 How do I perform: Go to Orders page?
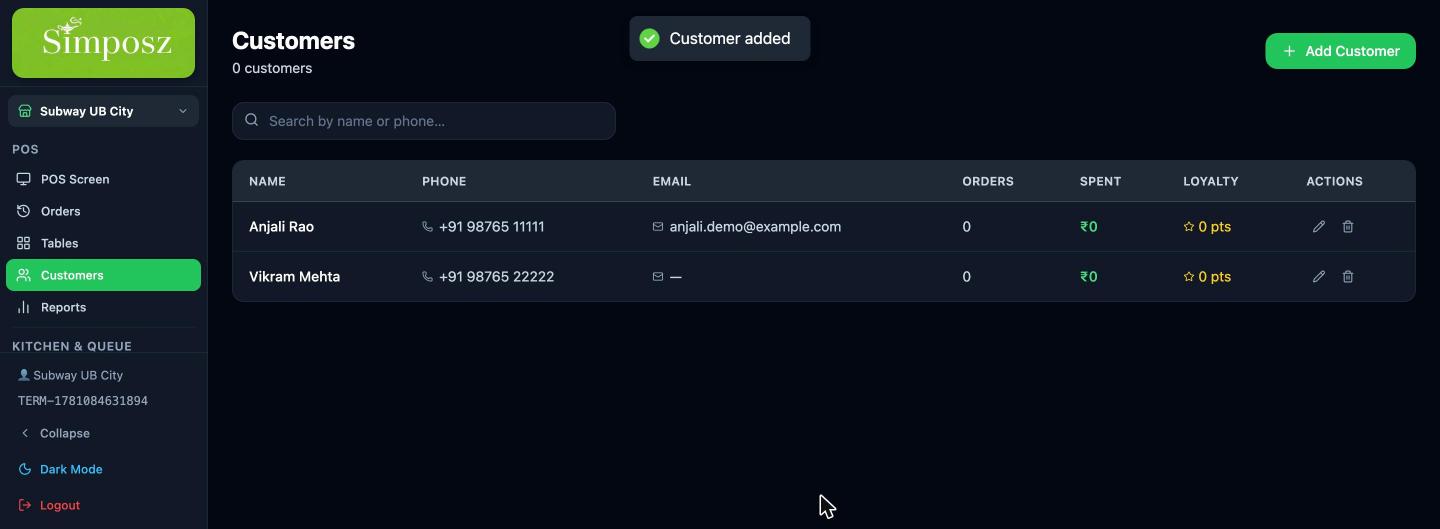[103, 211]
